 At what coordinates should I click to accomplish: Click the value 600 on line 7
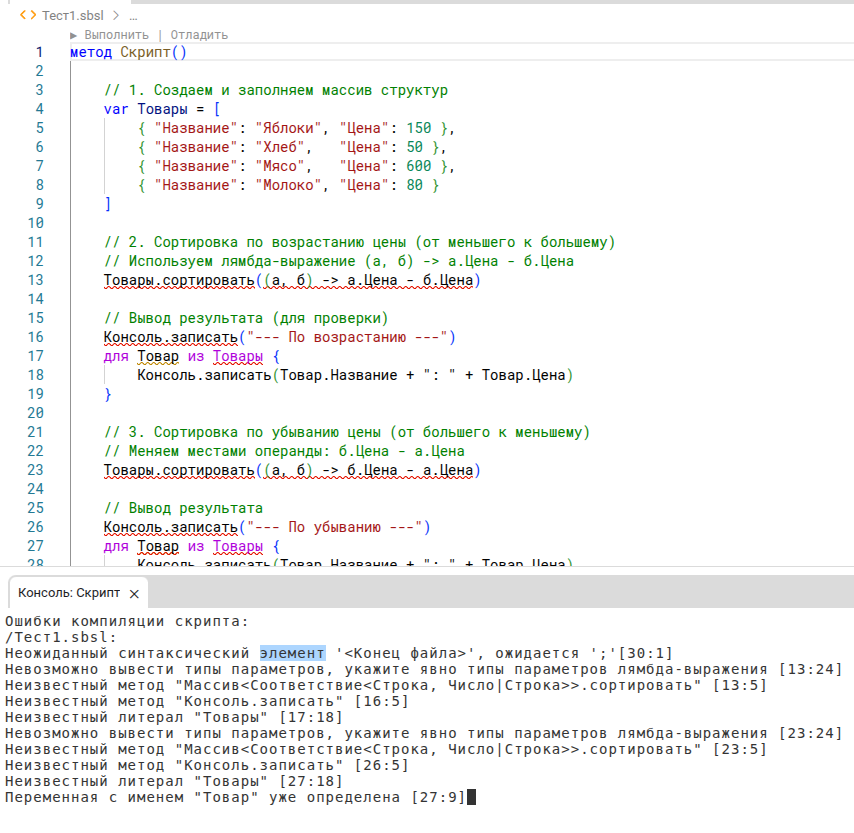[x=419, y=166]
